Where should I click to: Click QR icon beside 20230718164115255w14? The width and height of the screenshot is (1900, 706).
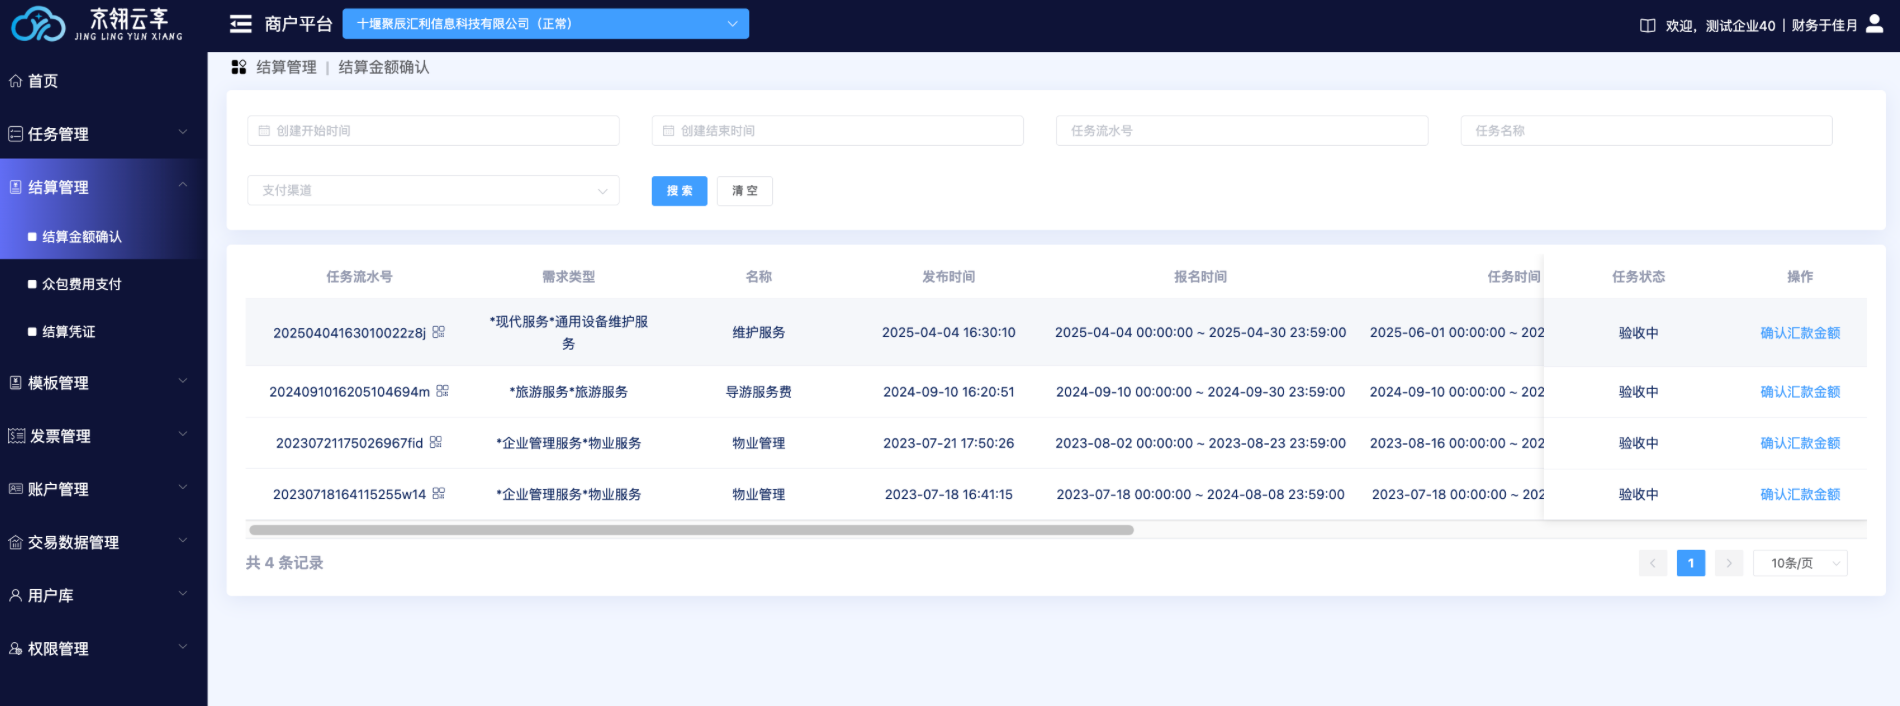pos(439,493)
